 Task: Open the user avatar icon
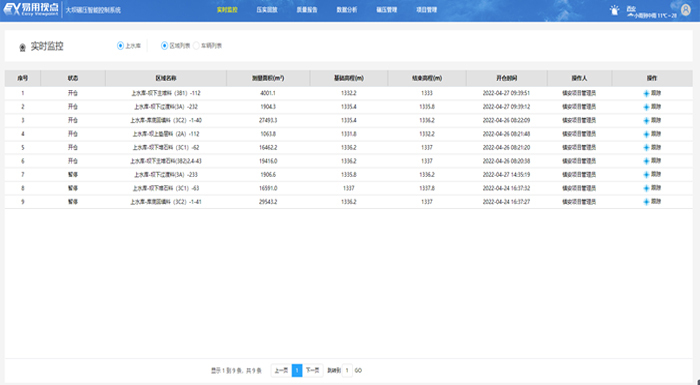pyautogui.click(x=686, y=10)
